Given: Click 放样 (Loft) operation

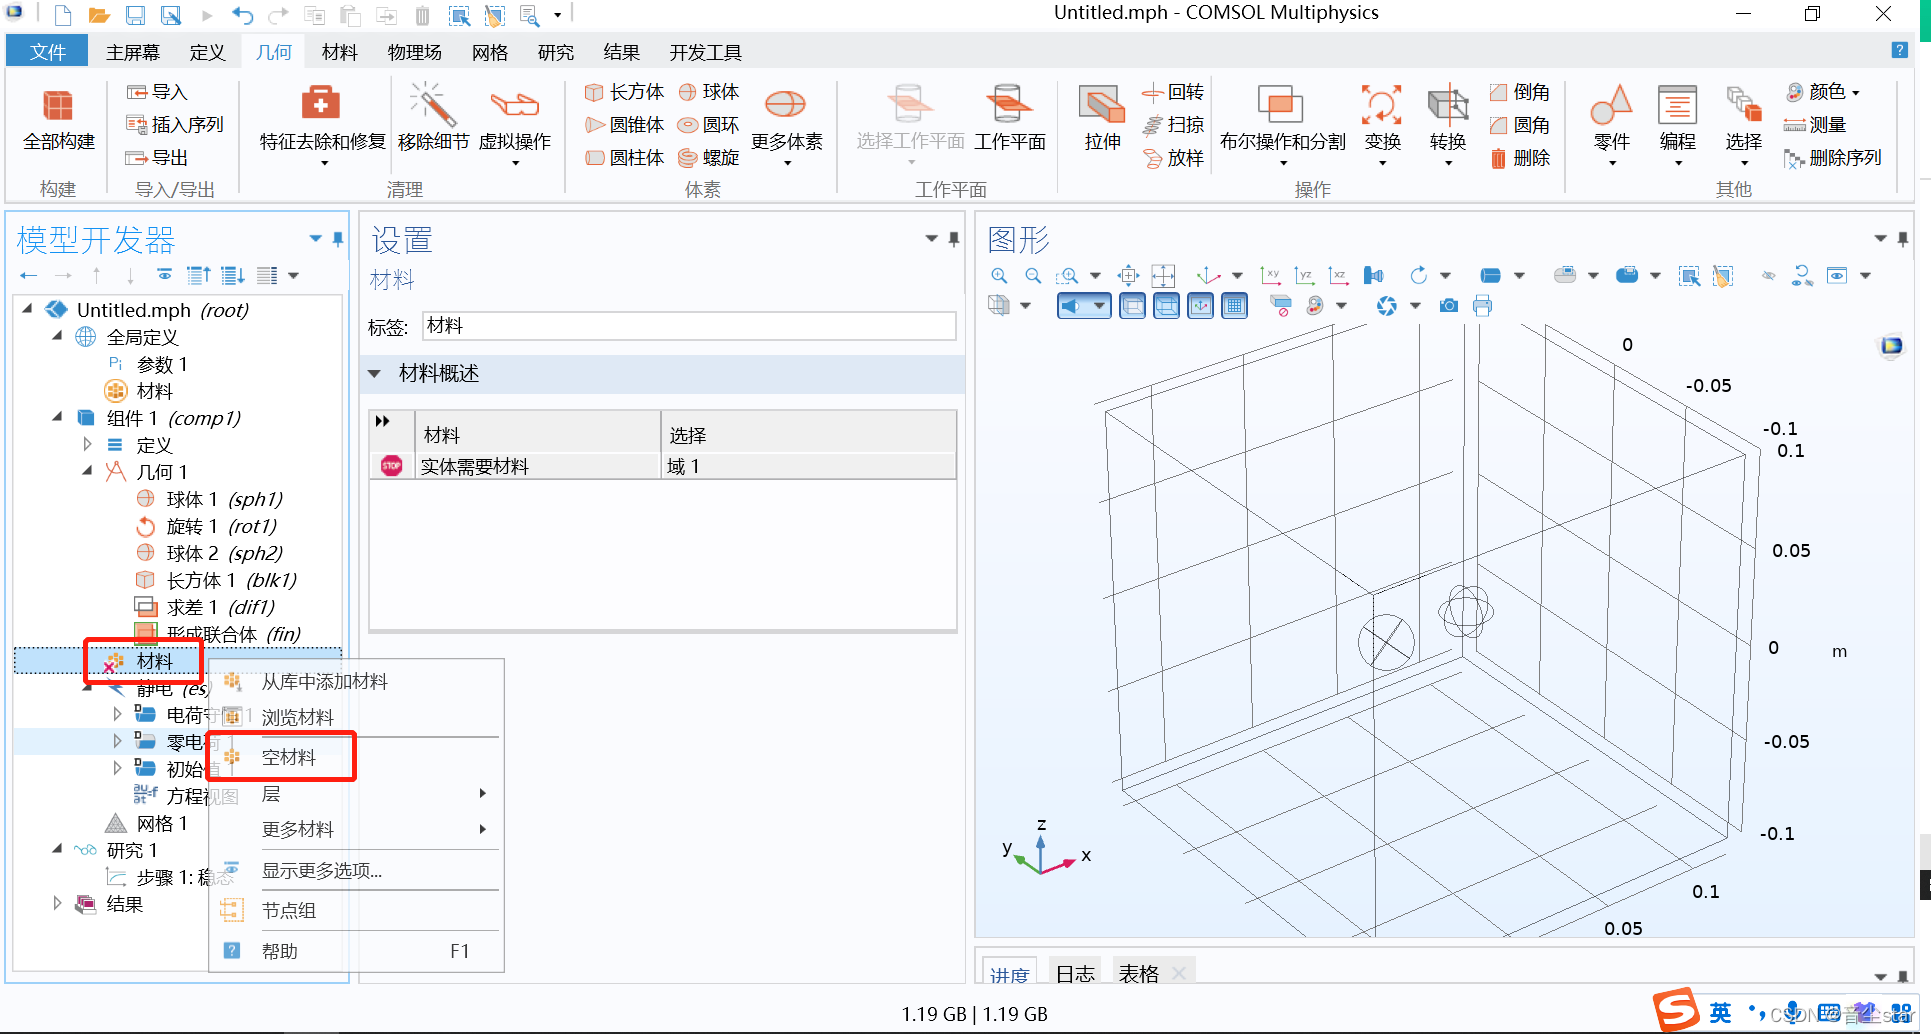Looking at the screenshot, I should click(1173, 158).
